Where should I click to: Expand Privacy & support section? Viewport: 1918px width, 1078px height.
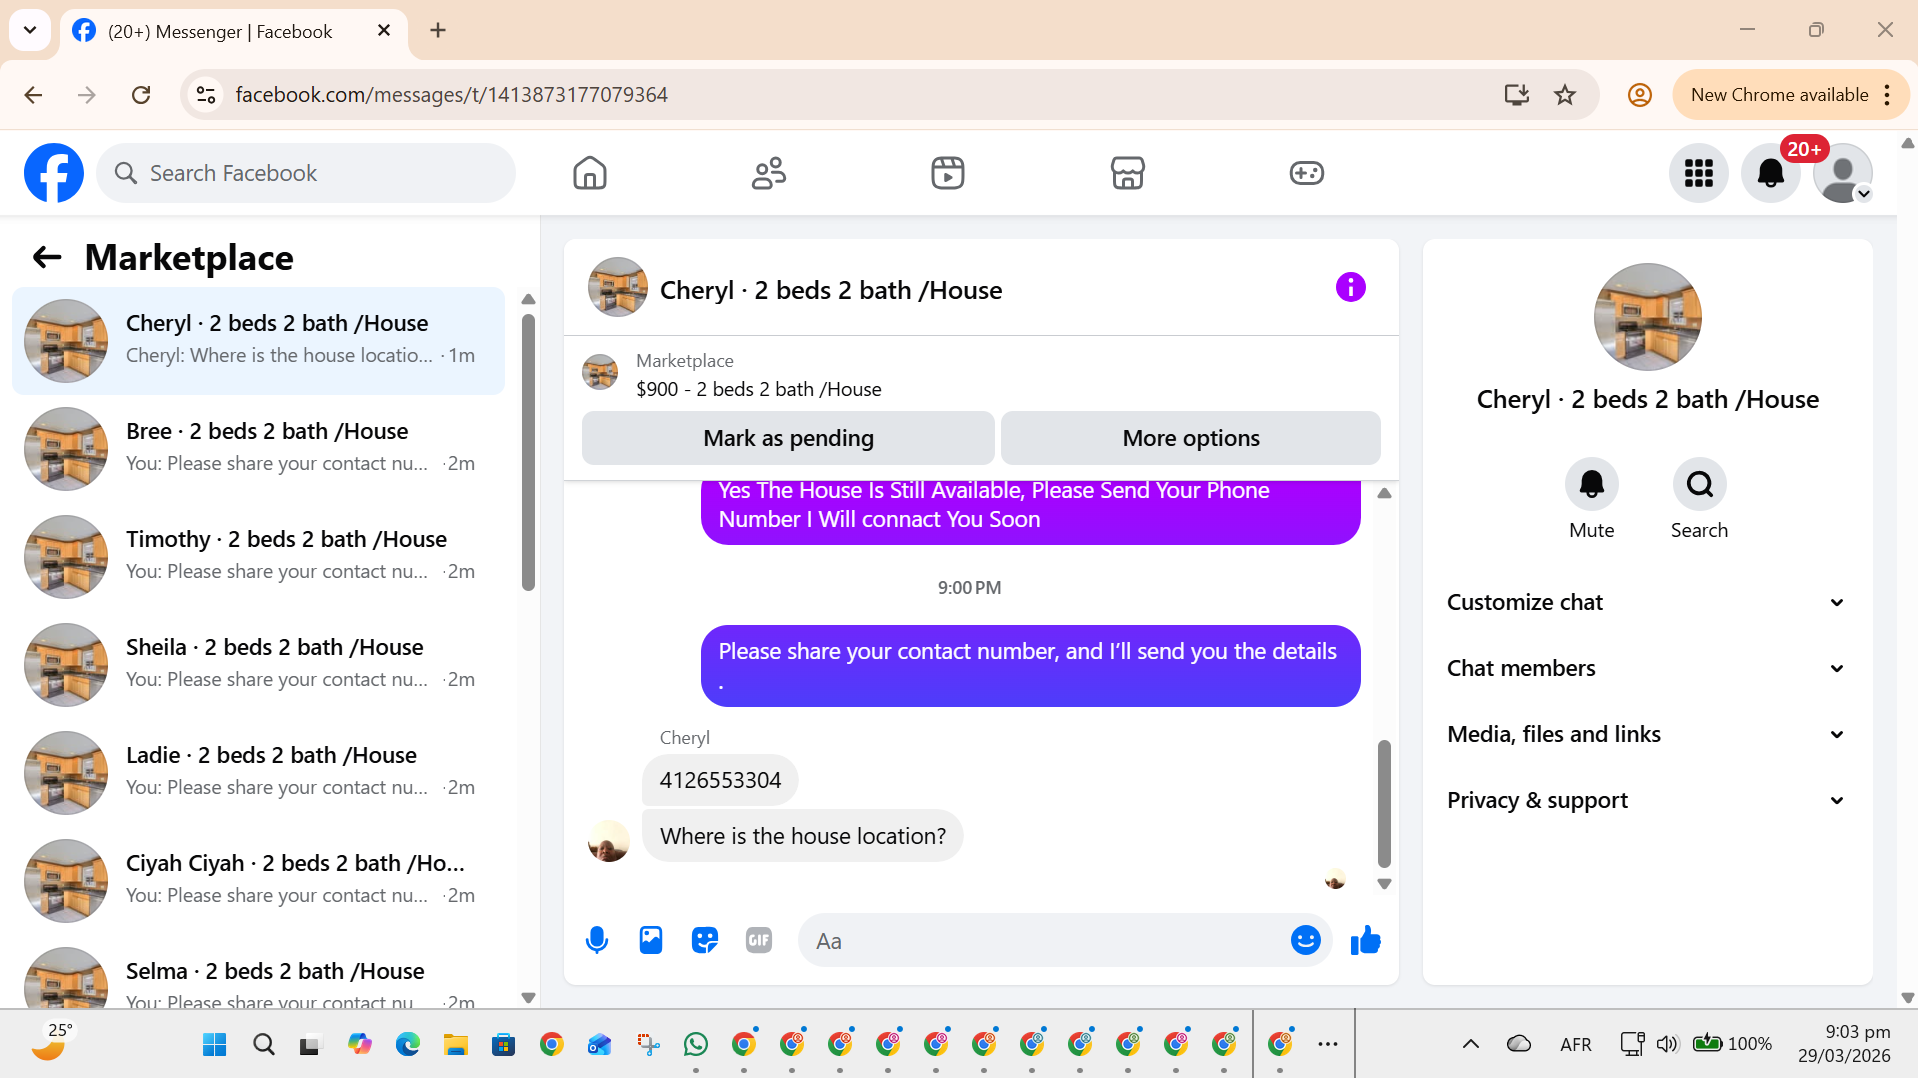1647,800
